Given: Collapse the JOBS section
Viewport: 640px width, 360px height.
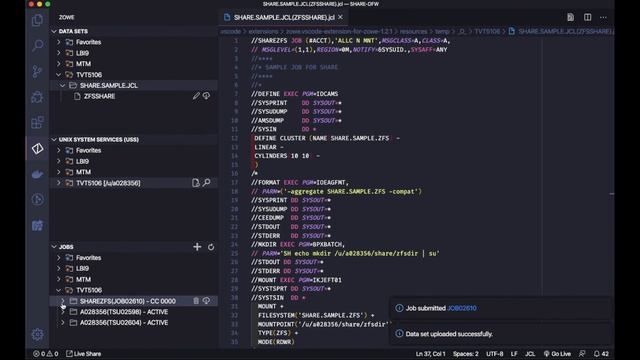Looking at the screenshot, I should coord(54,247).
